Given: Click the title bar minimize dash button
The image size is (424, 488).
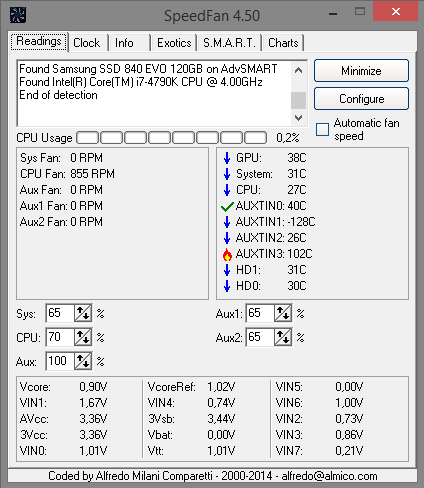Looking at the screenshot, I should (x=333, y=14).
